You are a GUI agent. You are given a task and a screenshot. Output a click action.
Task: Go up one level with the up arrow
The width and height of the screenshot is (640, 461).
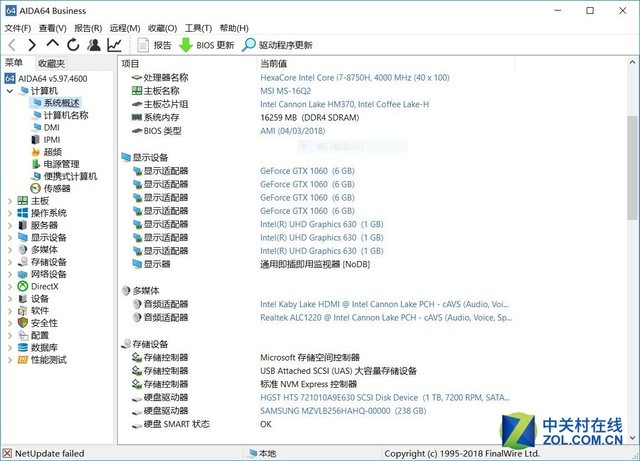(53, 45)
